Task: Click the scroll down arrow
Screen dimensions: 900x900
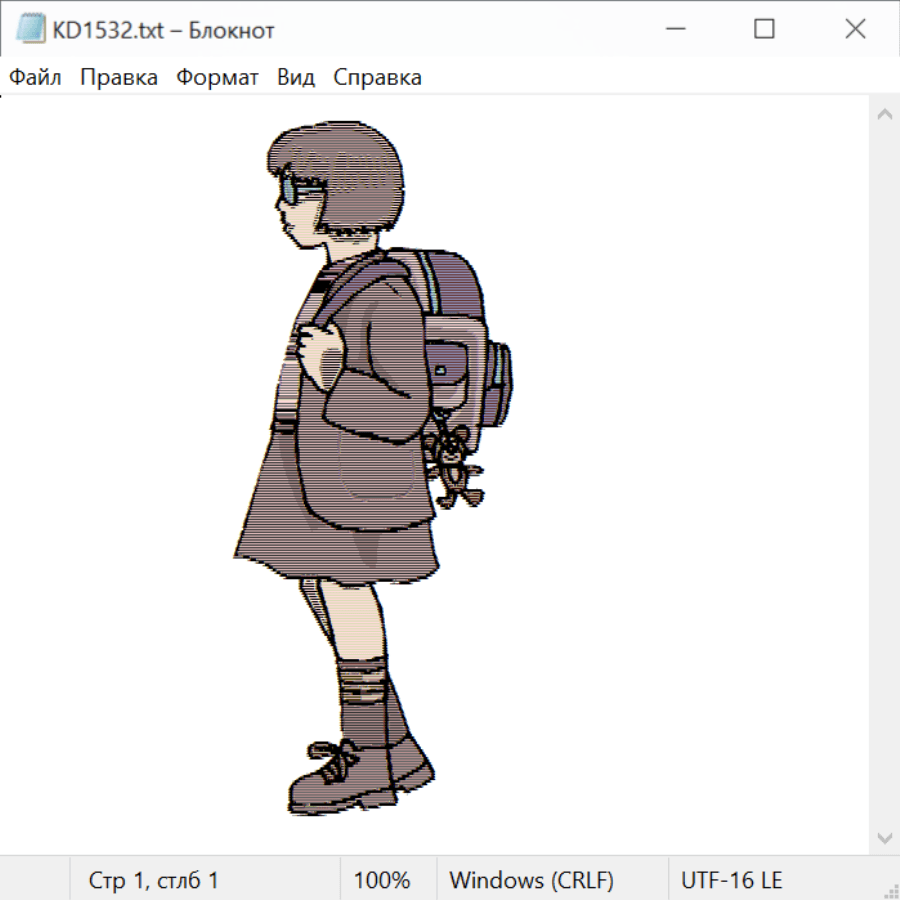Action: click(884, 837)
